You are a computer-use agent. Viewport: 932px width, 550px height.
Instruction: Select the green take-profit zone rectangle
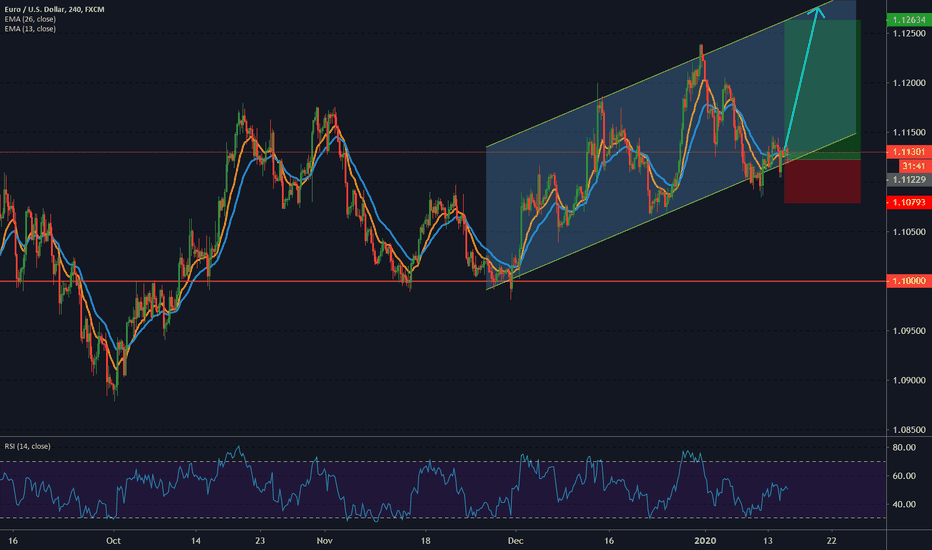(820, 90)
